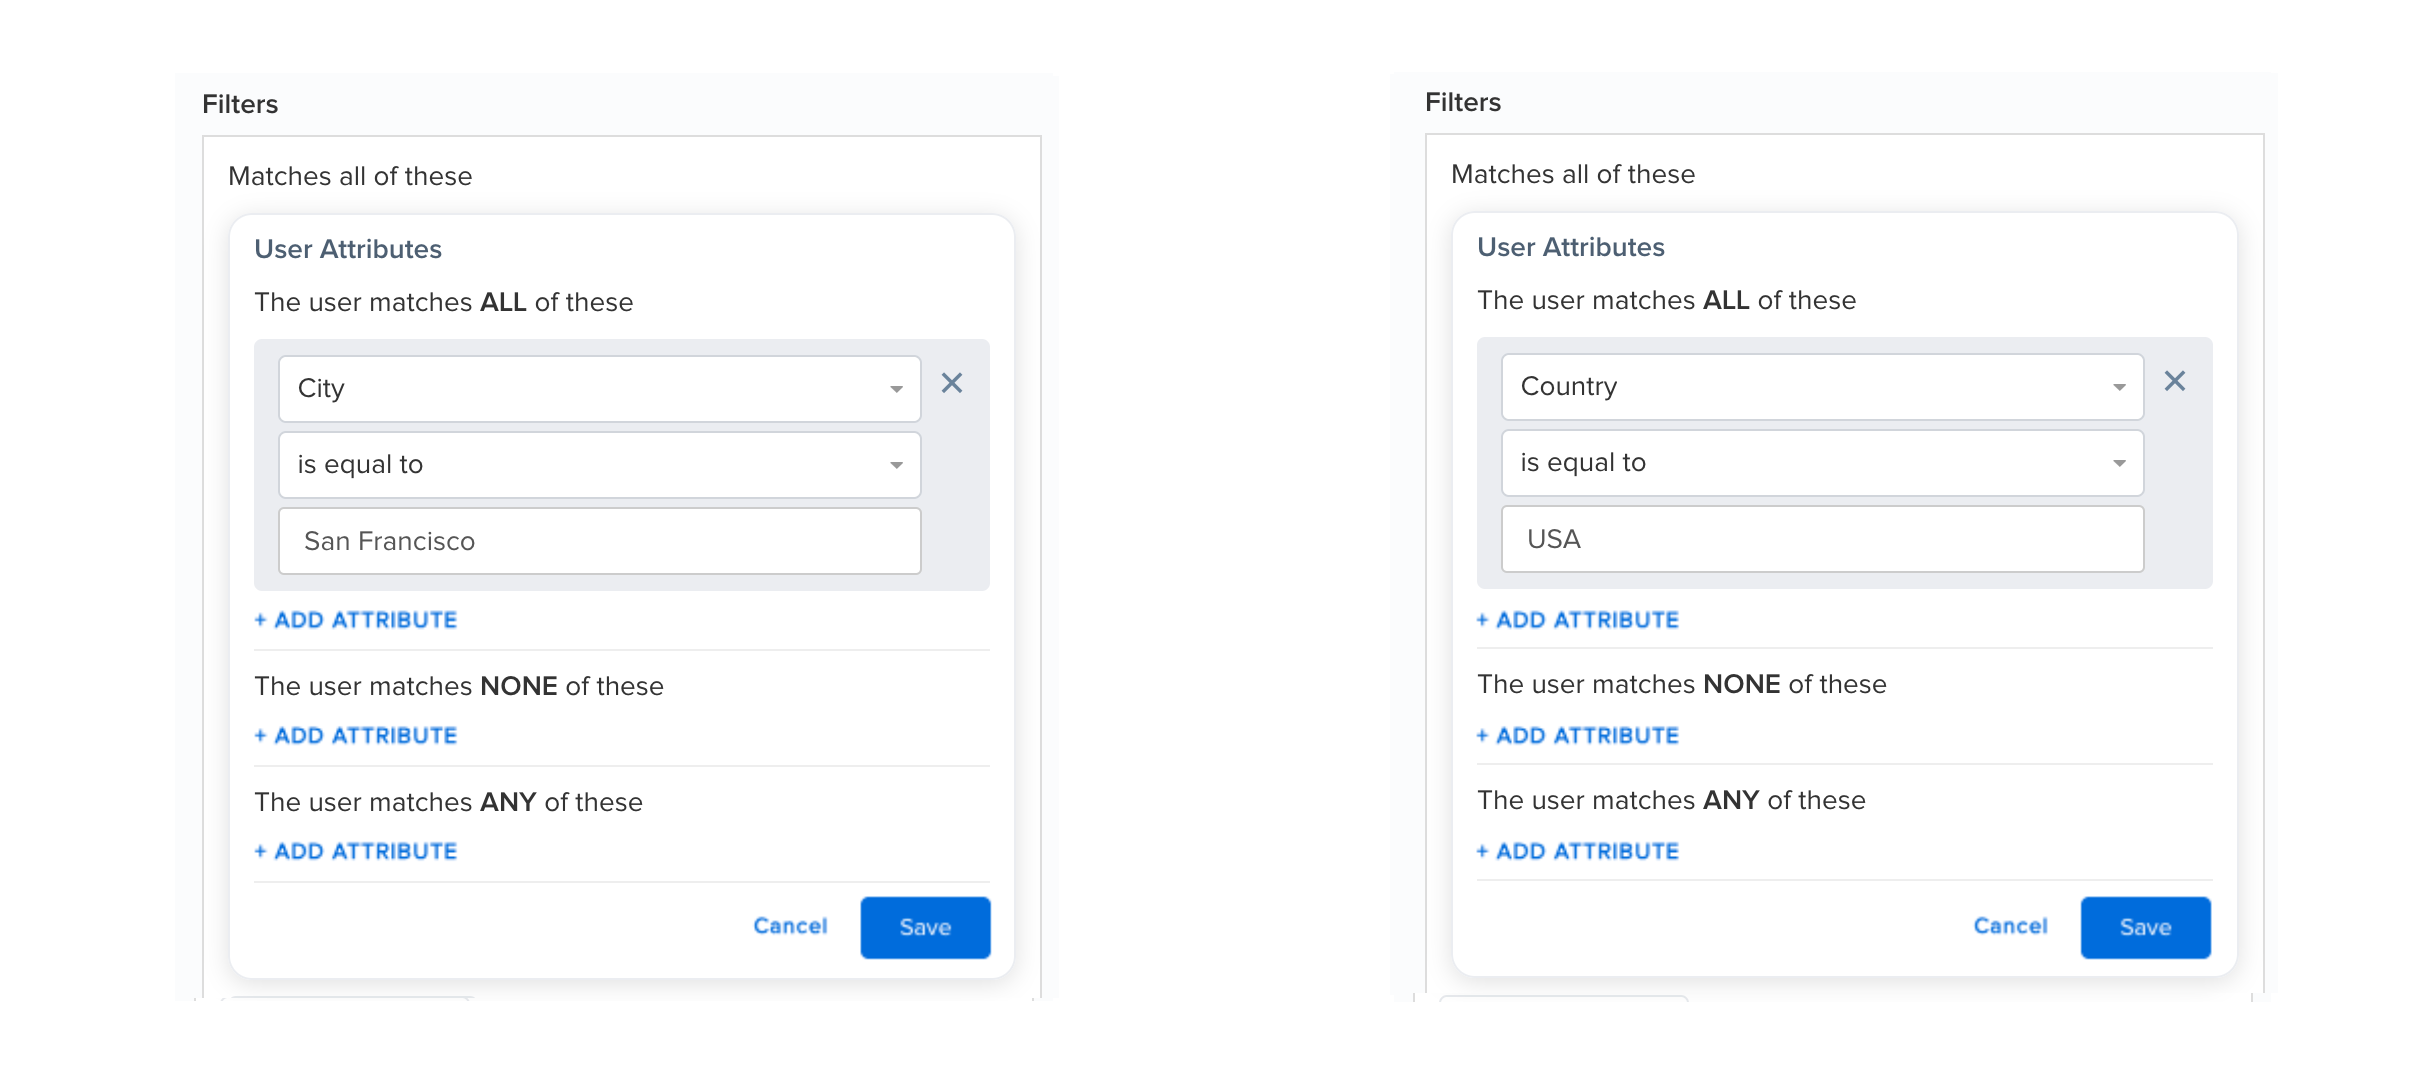Viewport: 2427px width, 1092px height.
Task: Add attribute under NONE in City panel
Action: pos(356,736)
